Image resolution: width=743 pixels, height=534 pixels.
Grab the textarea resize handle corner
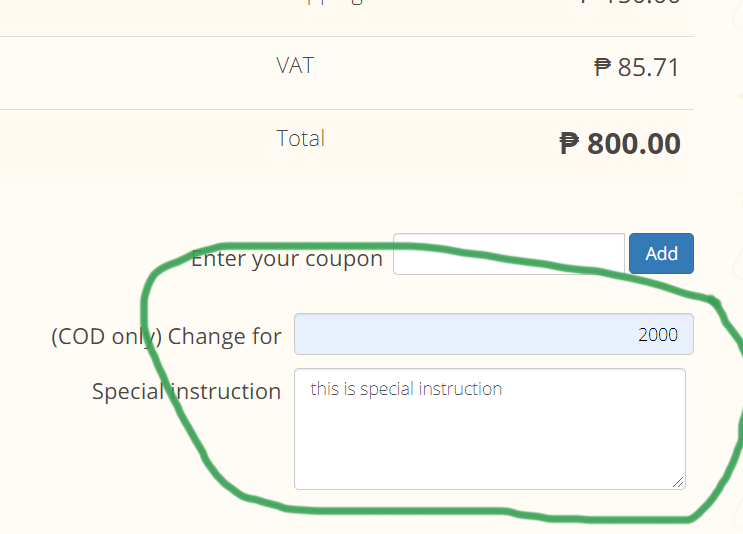[x=679, y=482]
